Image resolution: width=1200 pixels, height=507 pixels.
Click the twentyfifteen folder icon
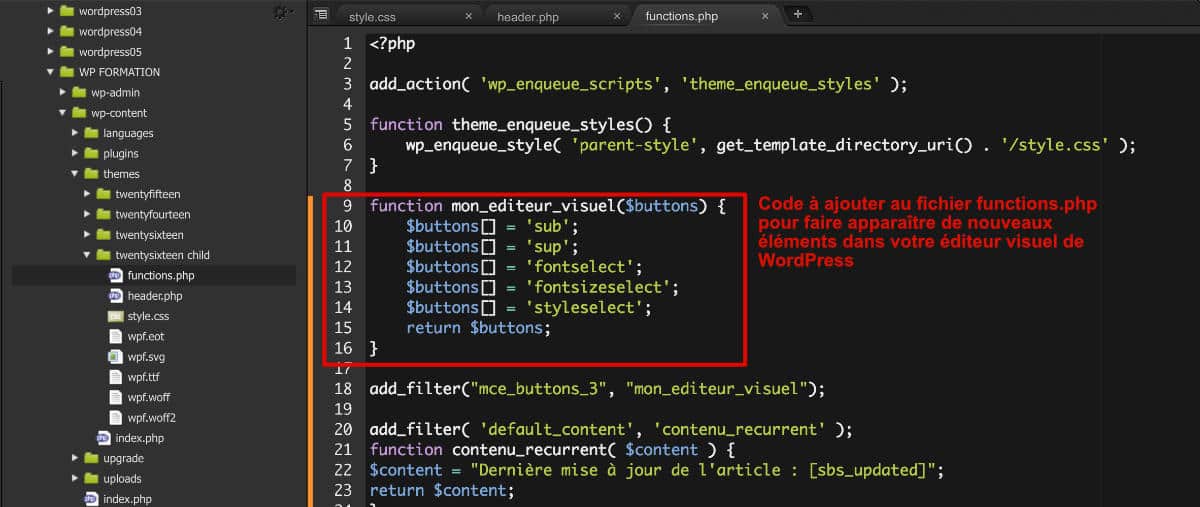103,194
